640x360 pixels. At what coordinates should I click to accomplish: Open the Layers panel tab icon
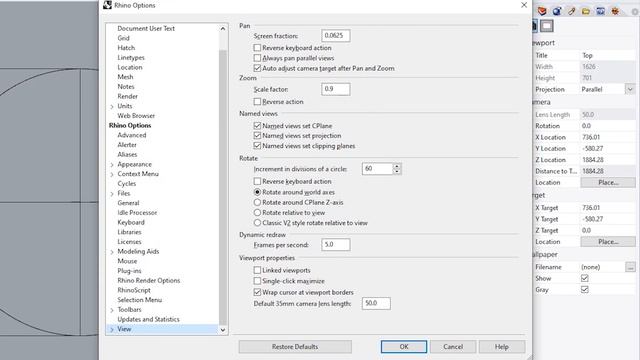point(542,11)
